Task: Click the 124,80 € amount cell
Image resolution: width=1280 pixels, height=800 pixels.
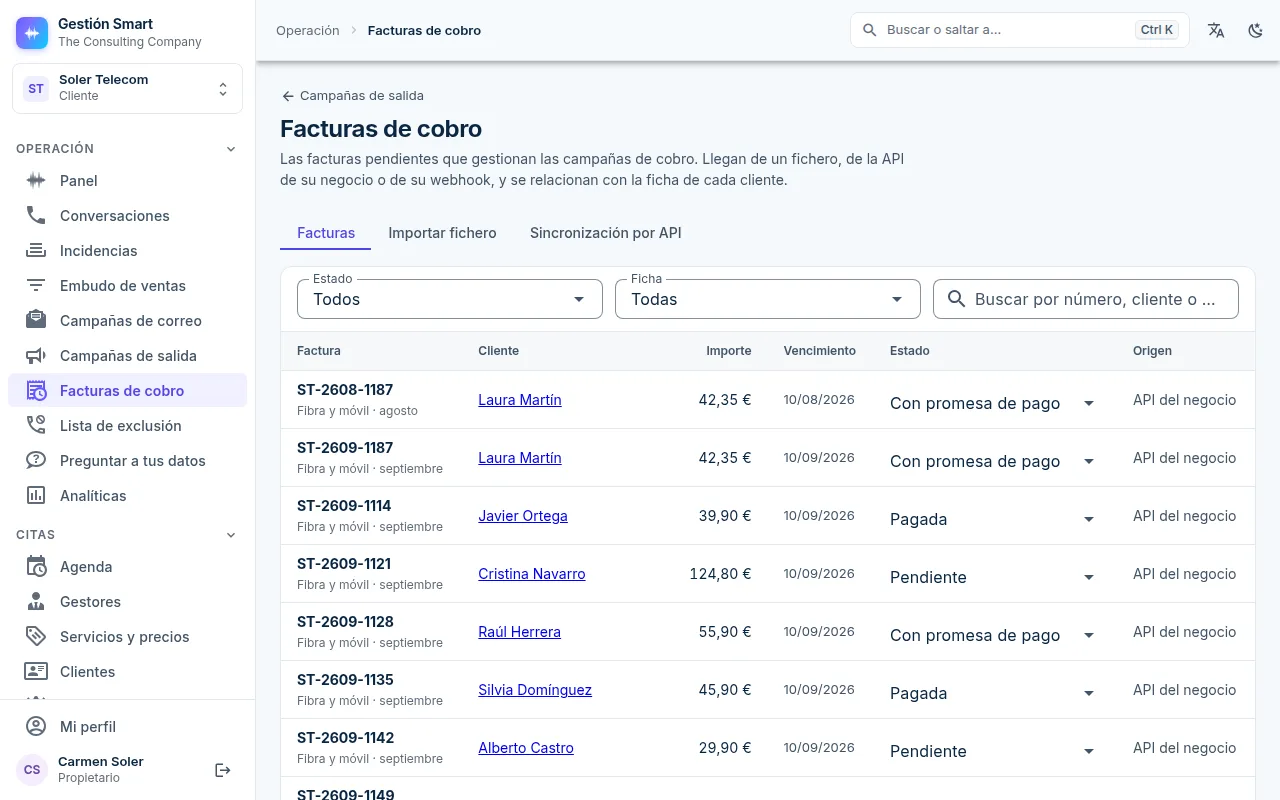Action: (x=720, y=574)
